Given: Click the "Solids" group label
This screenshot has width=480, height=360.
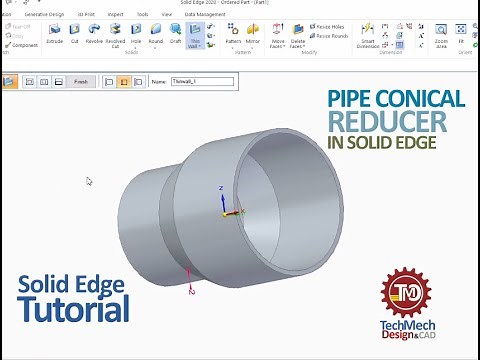Looking at the screenshot, I should tap(132, 52).
